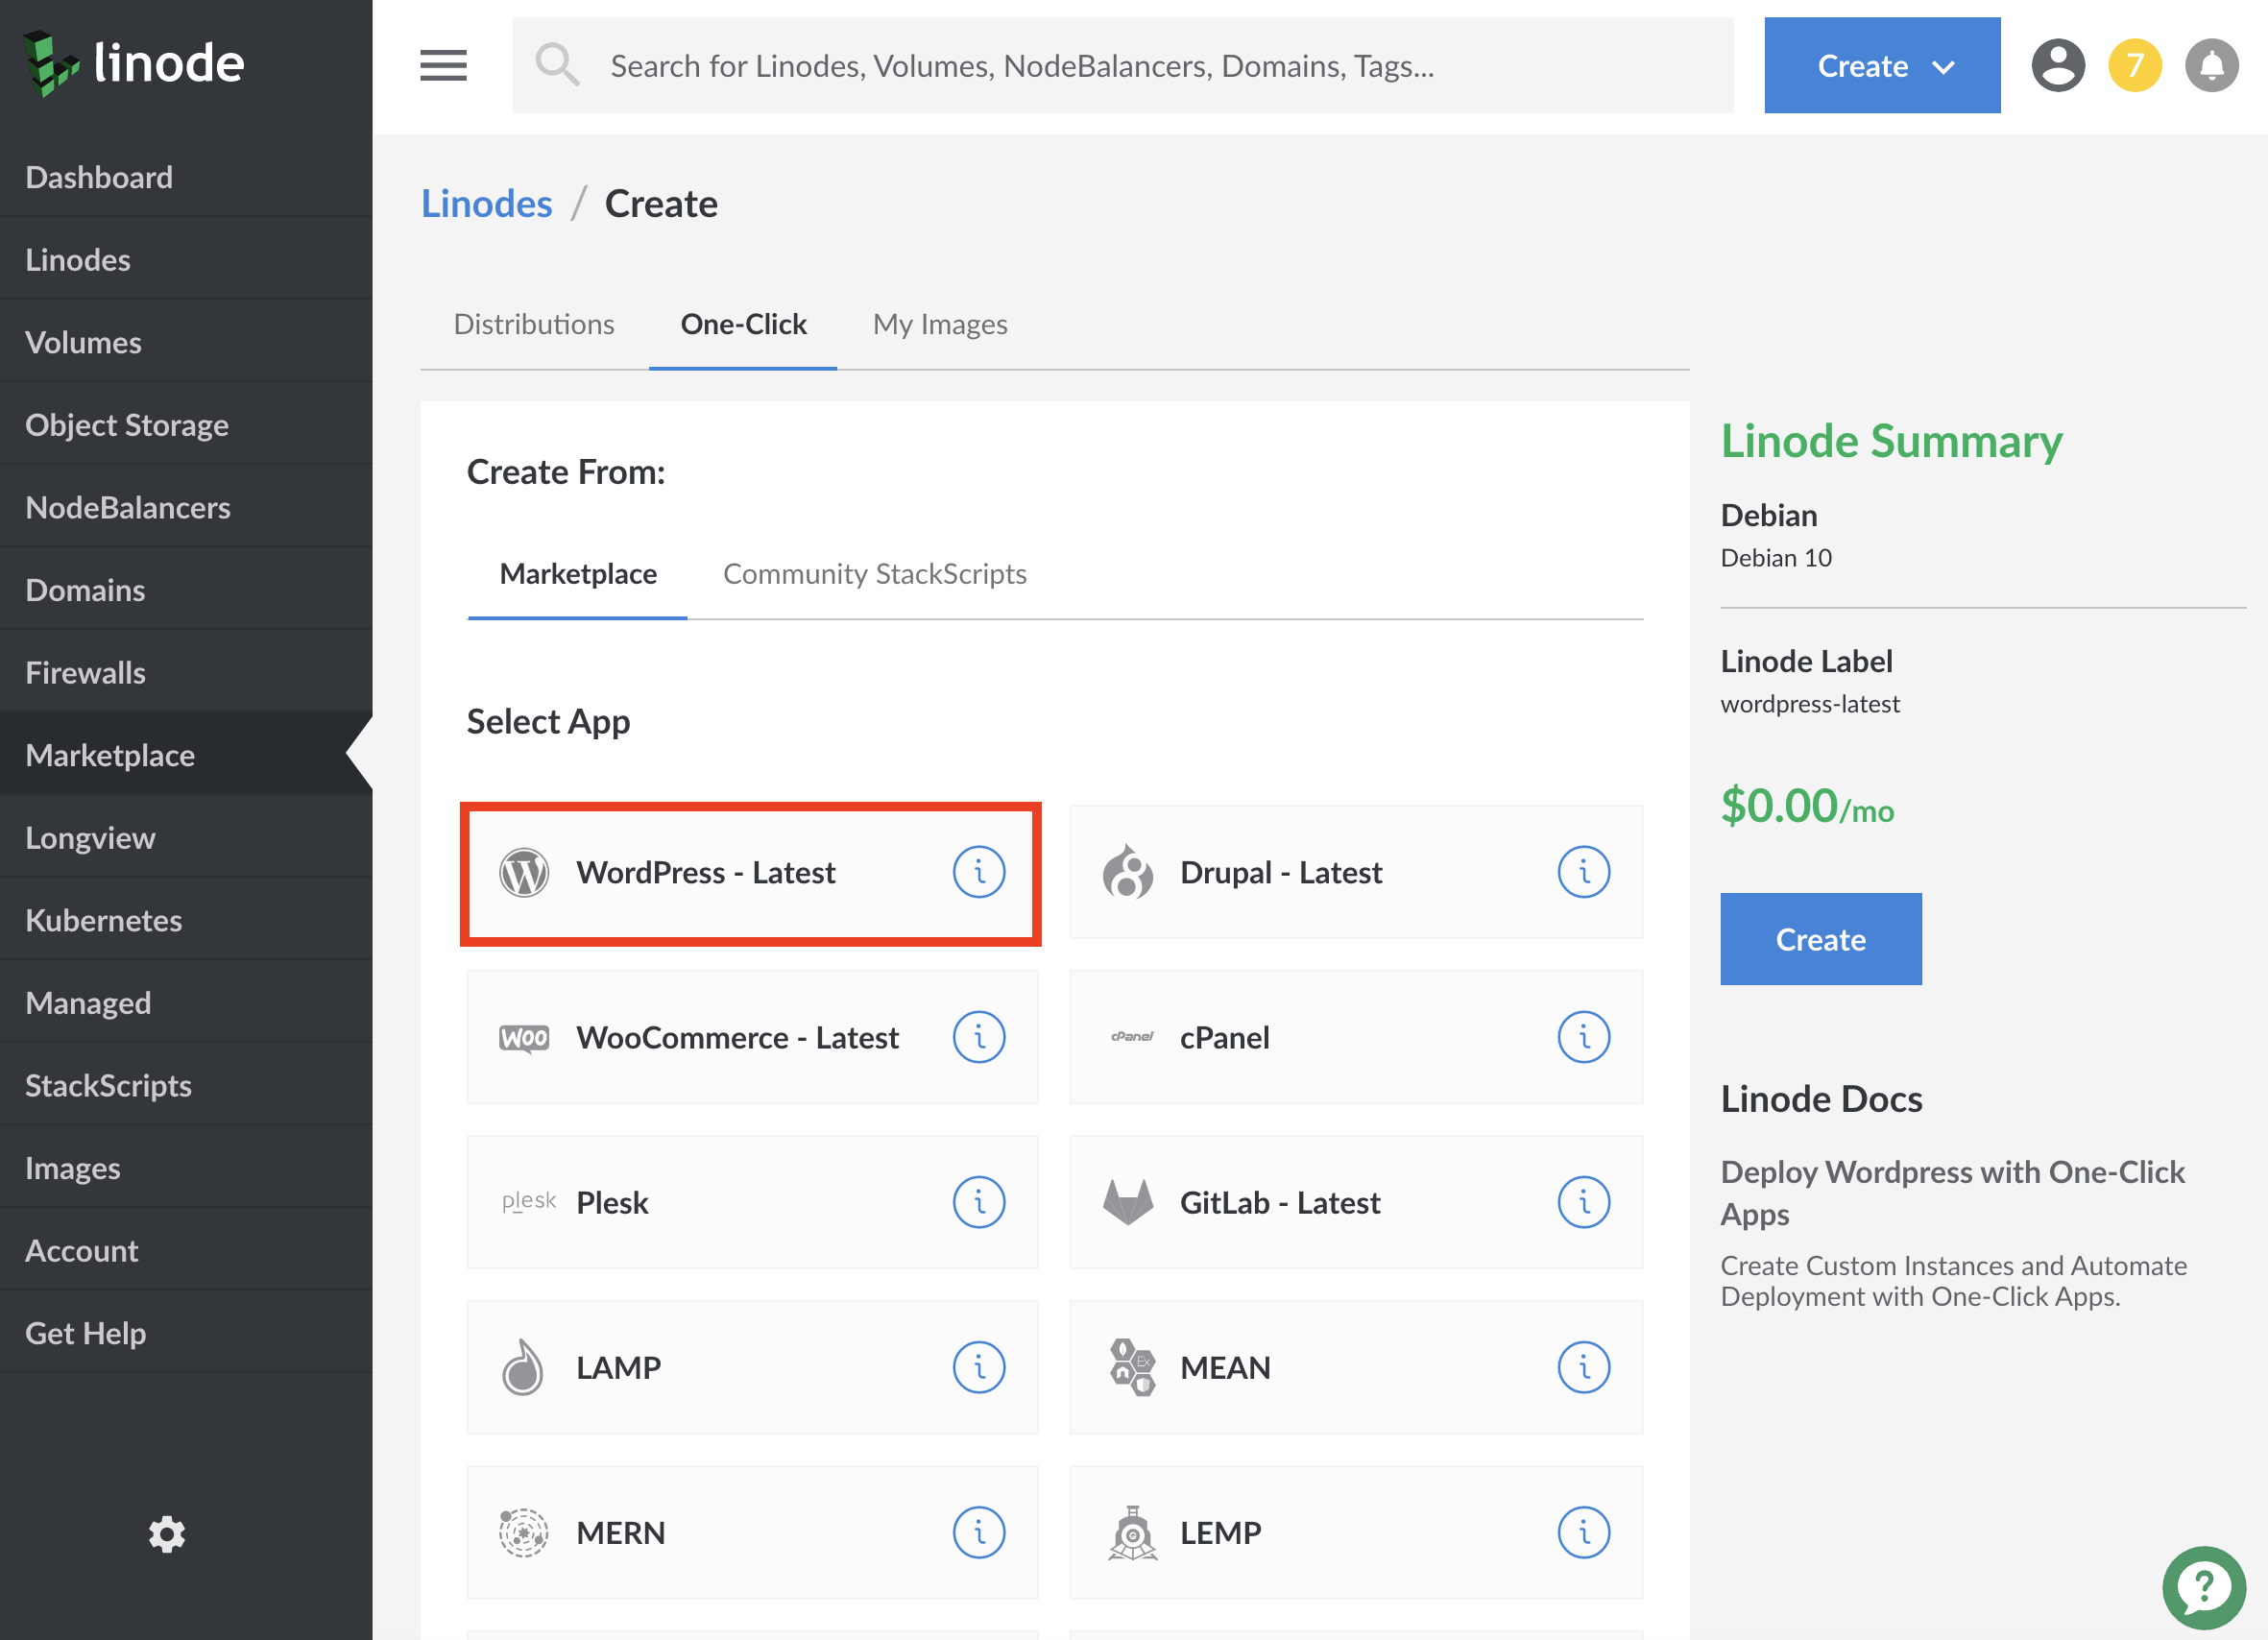Click the cPanel info icon
This screenshot has width=2268, height=1640.
tap(1581, 1038)
